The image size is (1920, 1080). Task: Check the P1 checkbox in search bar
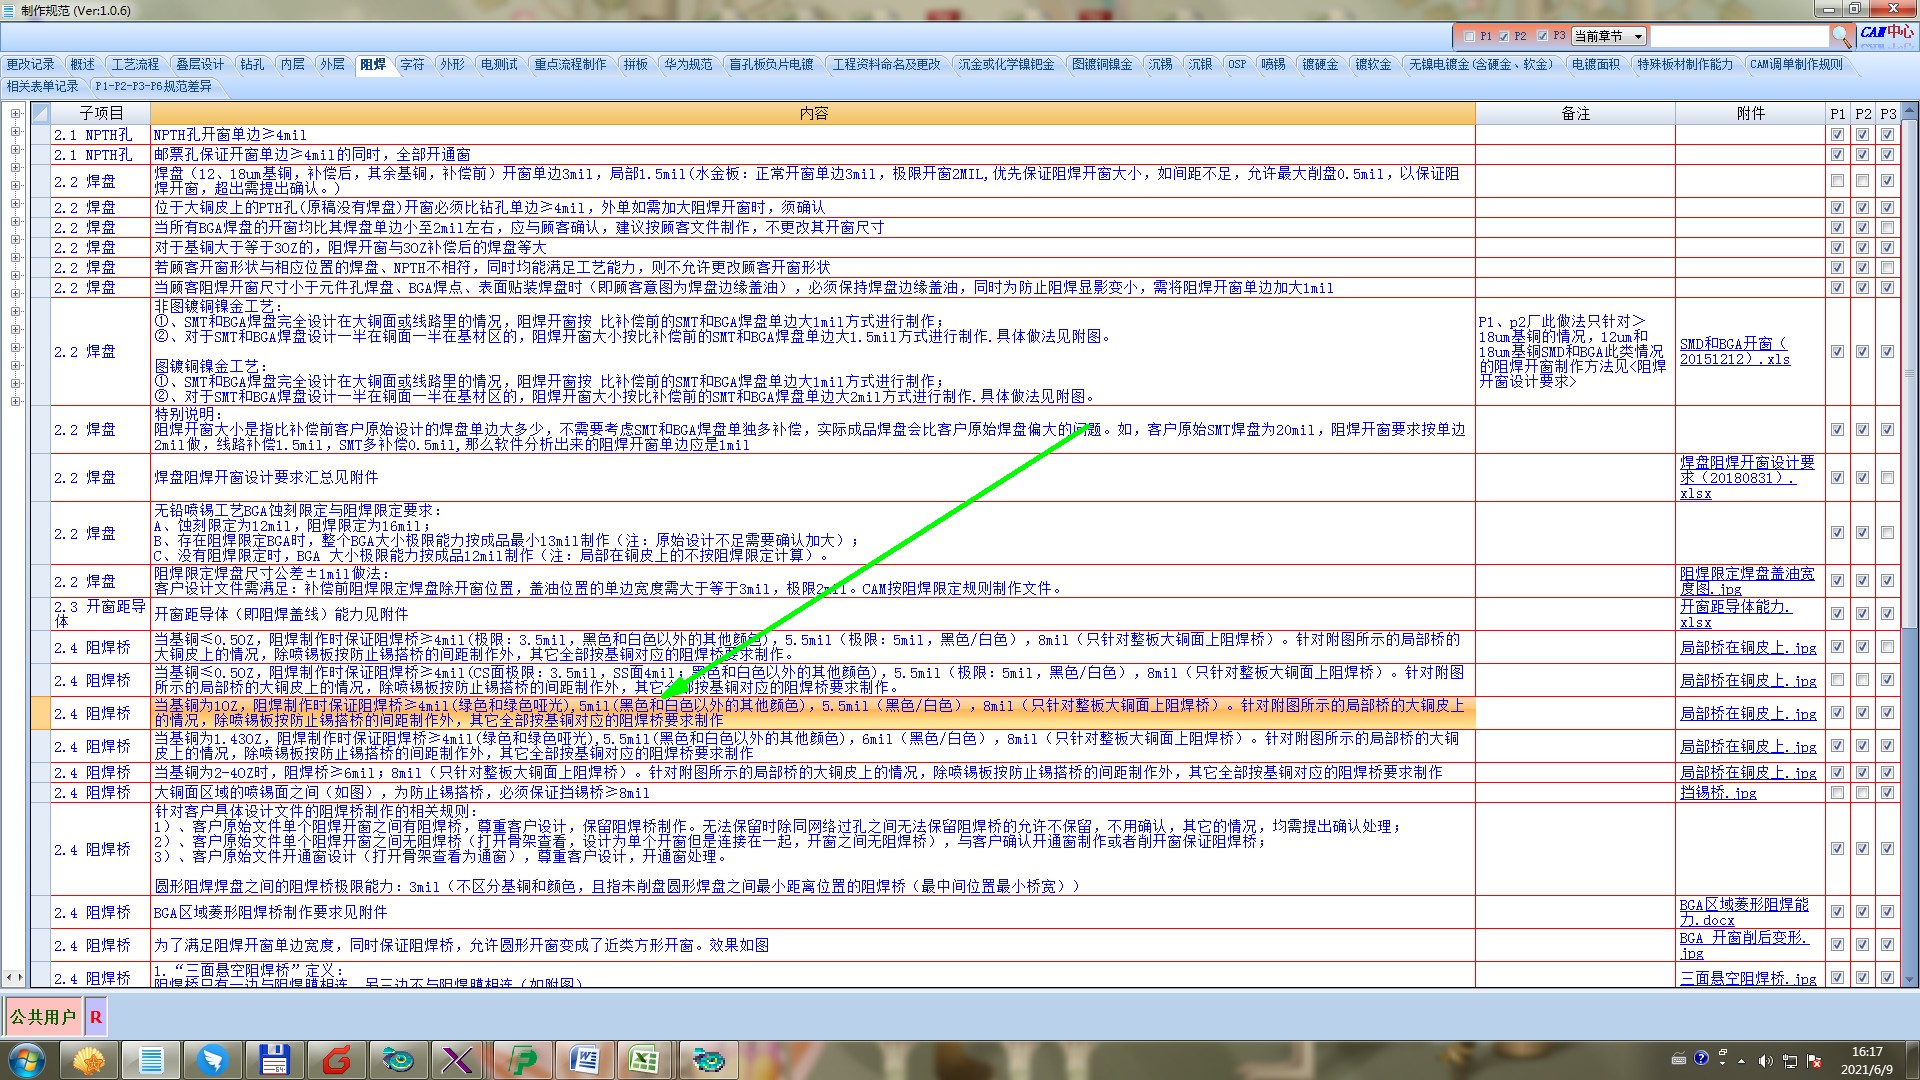point(1469,36)
